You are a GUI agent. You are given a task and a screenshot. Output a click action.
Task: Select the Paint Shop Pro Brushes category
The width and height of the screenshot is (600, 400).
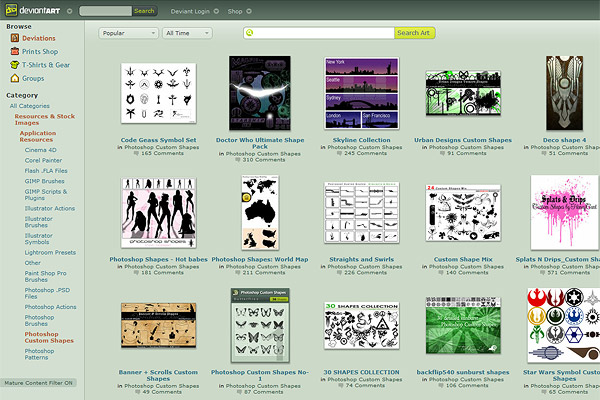tap(46, 276)
